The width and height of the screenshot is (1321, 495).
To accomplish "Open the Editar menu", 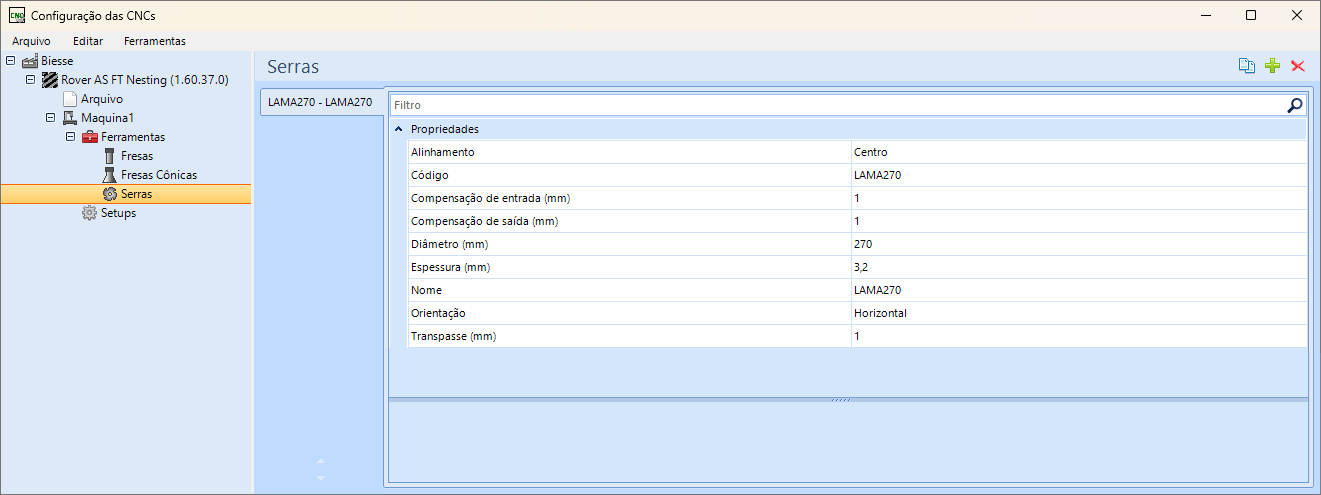I will click(x=88, y=41).
